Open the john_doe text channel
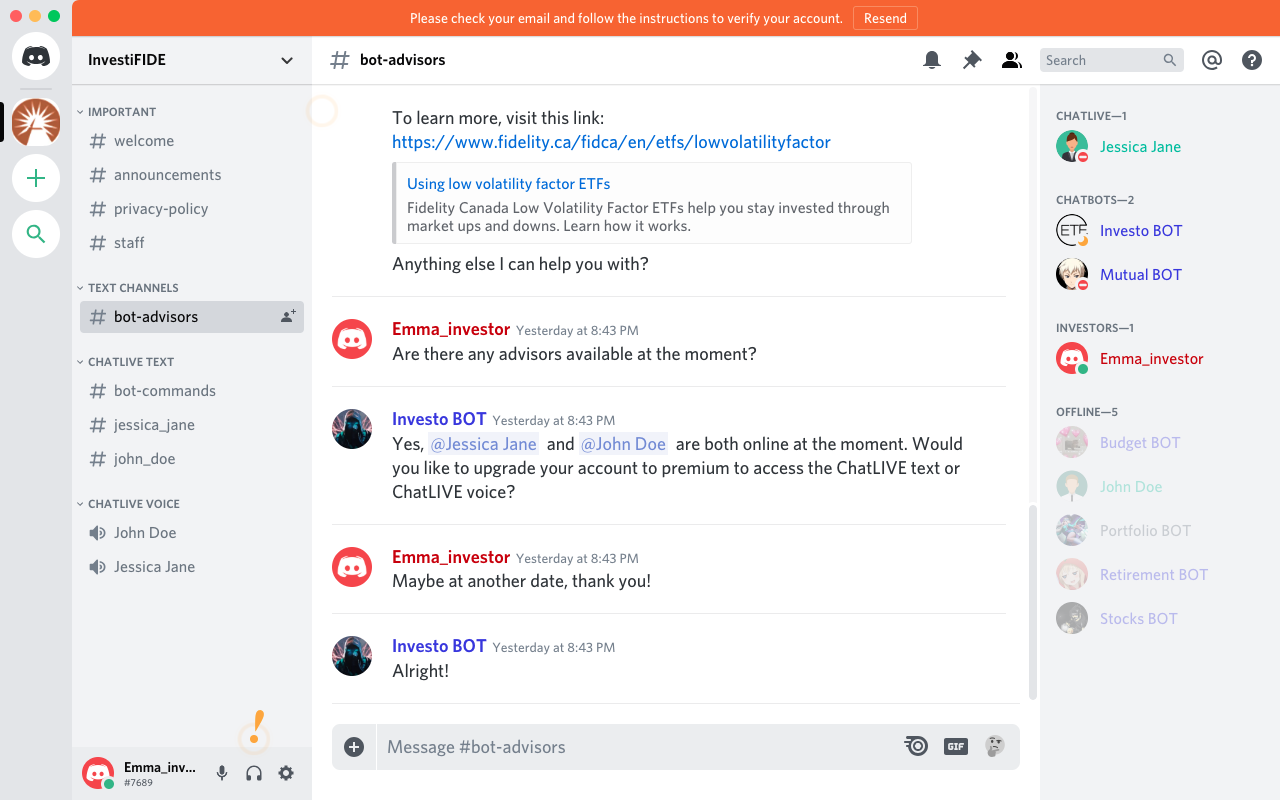 (x=192, y=459)
